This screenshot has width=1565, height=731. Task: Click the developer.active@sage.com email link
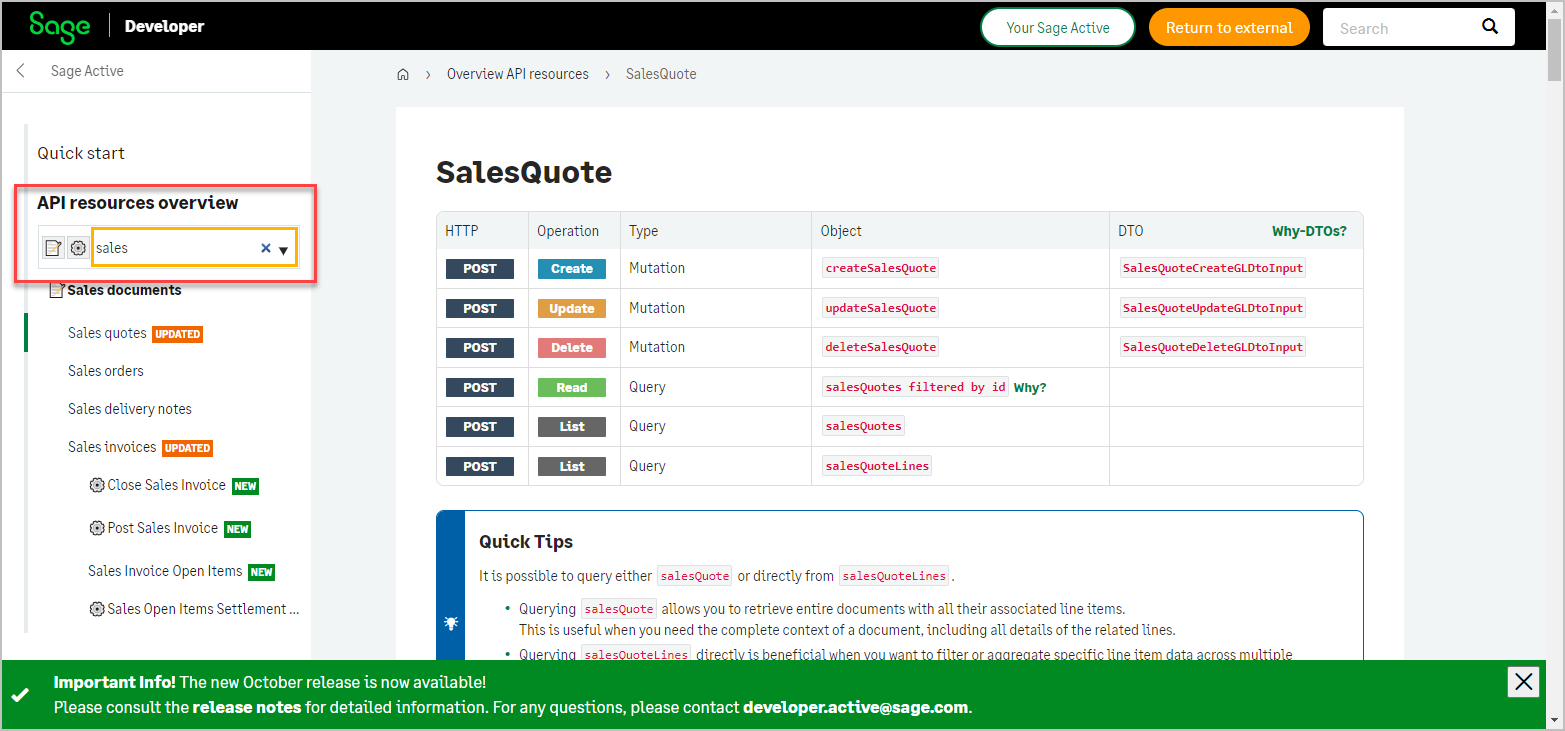click(856, 707)
